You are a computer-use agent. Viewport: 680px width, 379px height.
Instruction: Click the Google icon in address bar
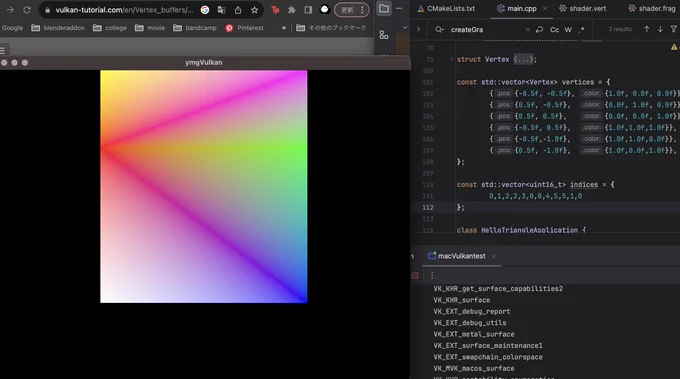point(205,10)
